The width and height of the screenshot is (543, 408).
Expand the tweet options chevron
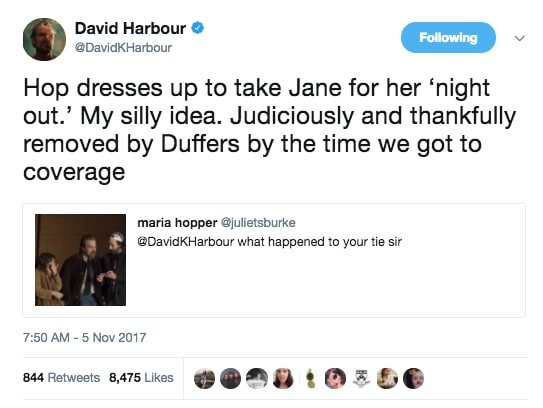(519, 38)
